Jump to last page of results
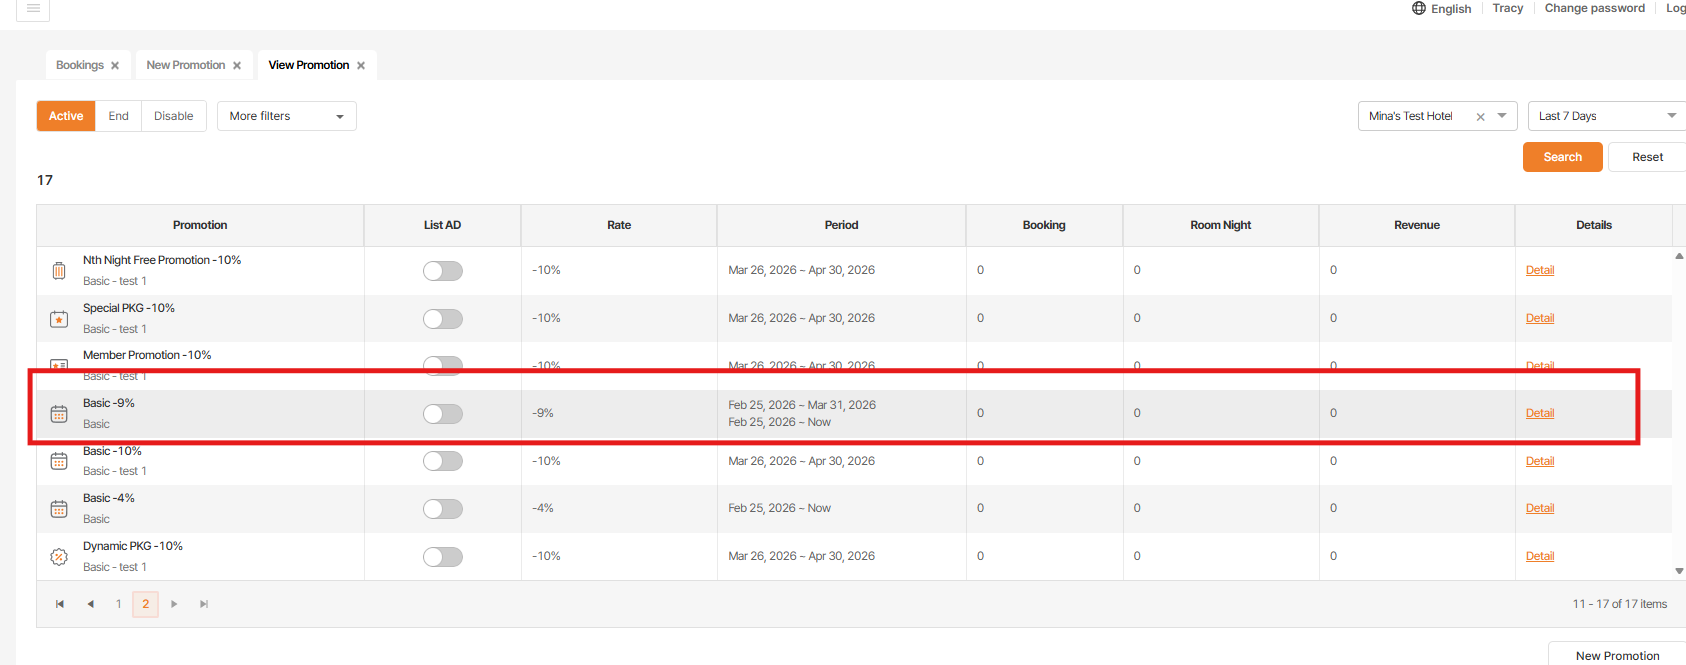Screen dimensions: 1686x665 tap(204, 604)
